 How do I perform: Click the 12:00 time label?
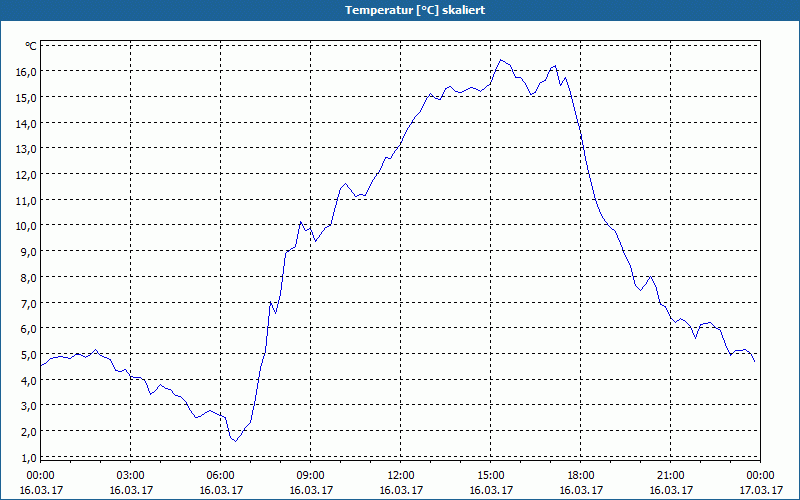pyautogui.click(x=401, y=476)
